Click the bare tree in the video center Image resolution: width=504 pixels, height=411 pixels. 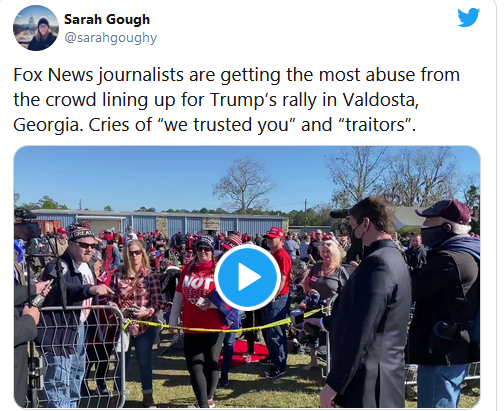(245, 185)
